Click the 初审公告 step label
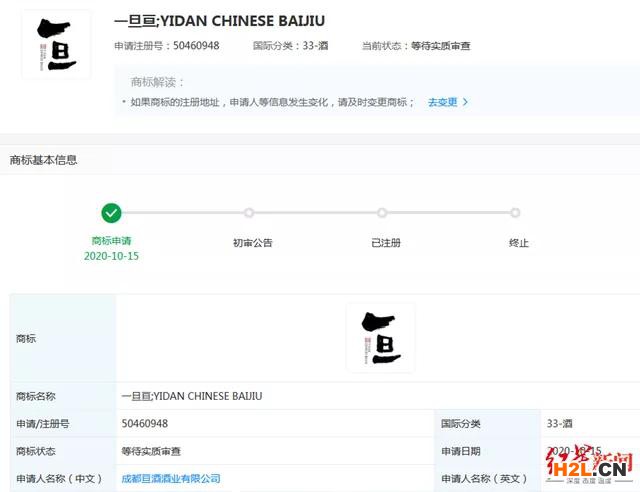This screenshot has height=492, width=640. pyautogui.click(x=253, y=243)
